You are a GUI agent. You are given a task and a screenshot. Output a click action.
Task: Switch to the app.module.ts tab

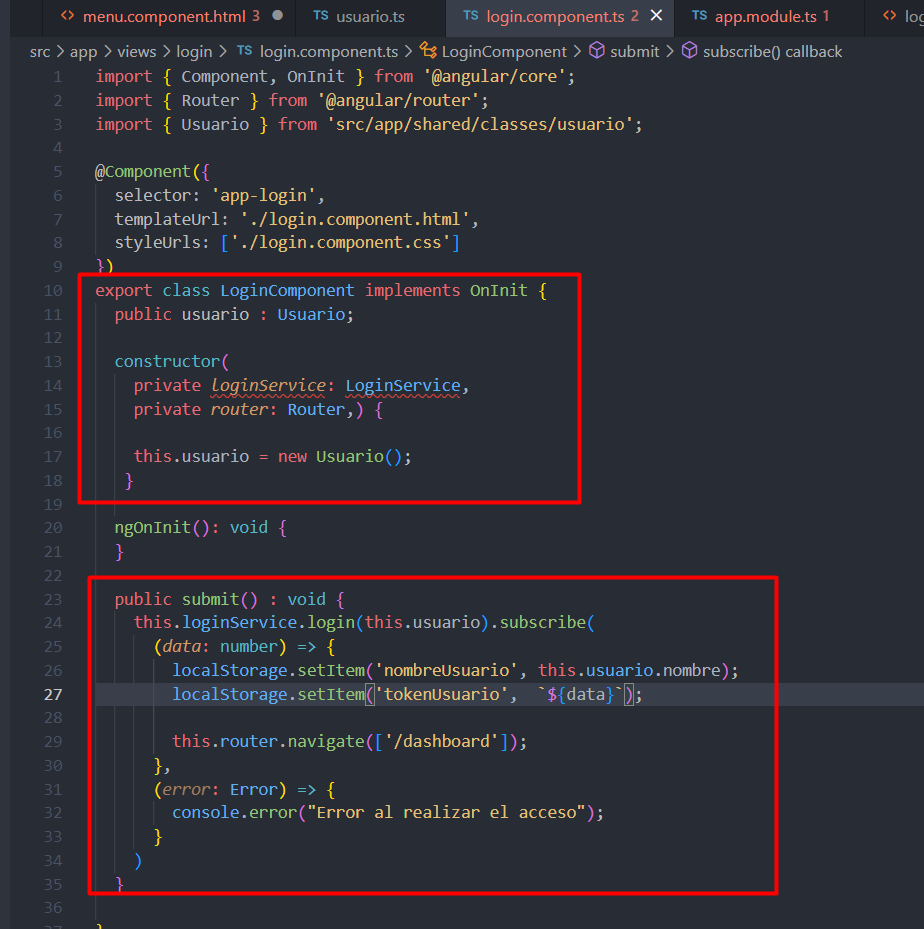pos(765,16)
